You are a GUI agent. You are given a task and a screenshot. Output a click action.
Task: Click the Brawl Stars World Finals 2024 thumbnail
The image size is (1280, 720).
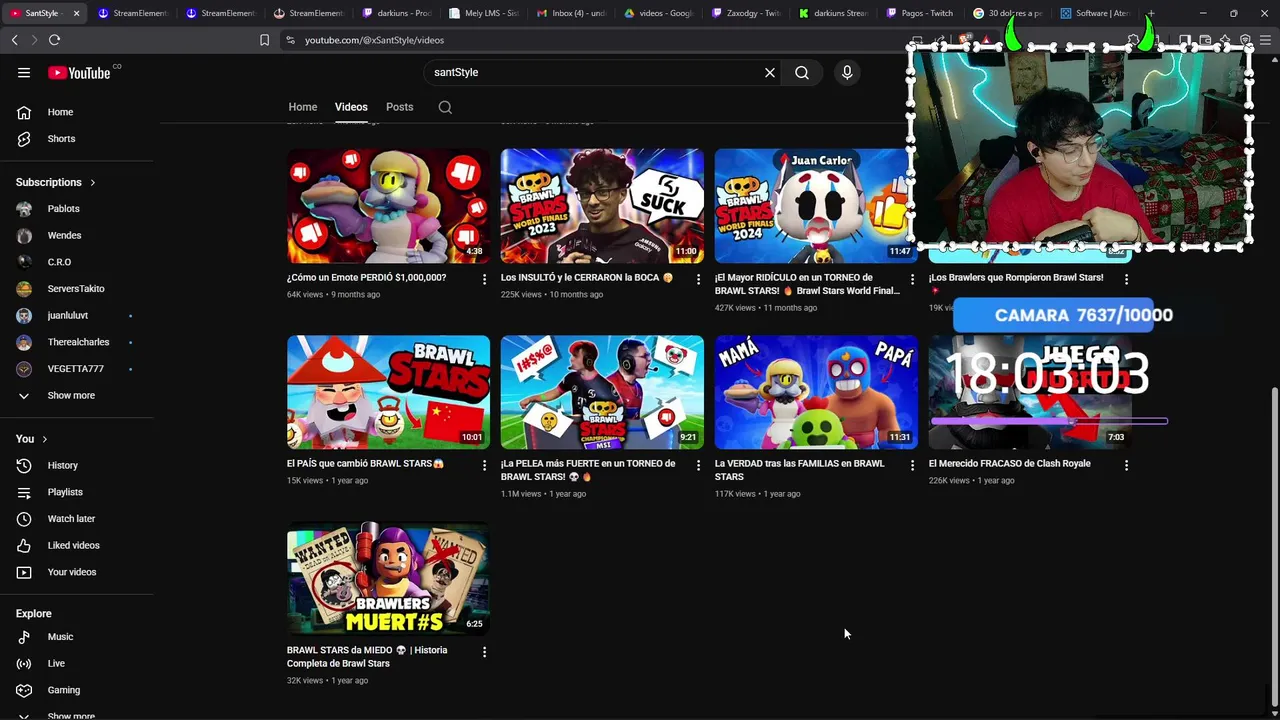(x=815, y=206)
